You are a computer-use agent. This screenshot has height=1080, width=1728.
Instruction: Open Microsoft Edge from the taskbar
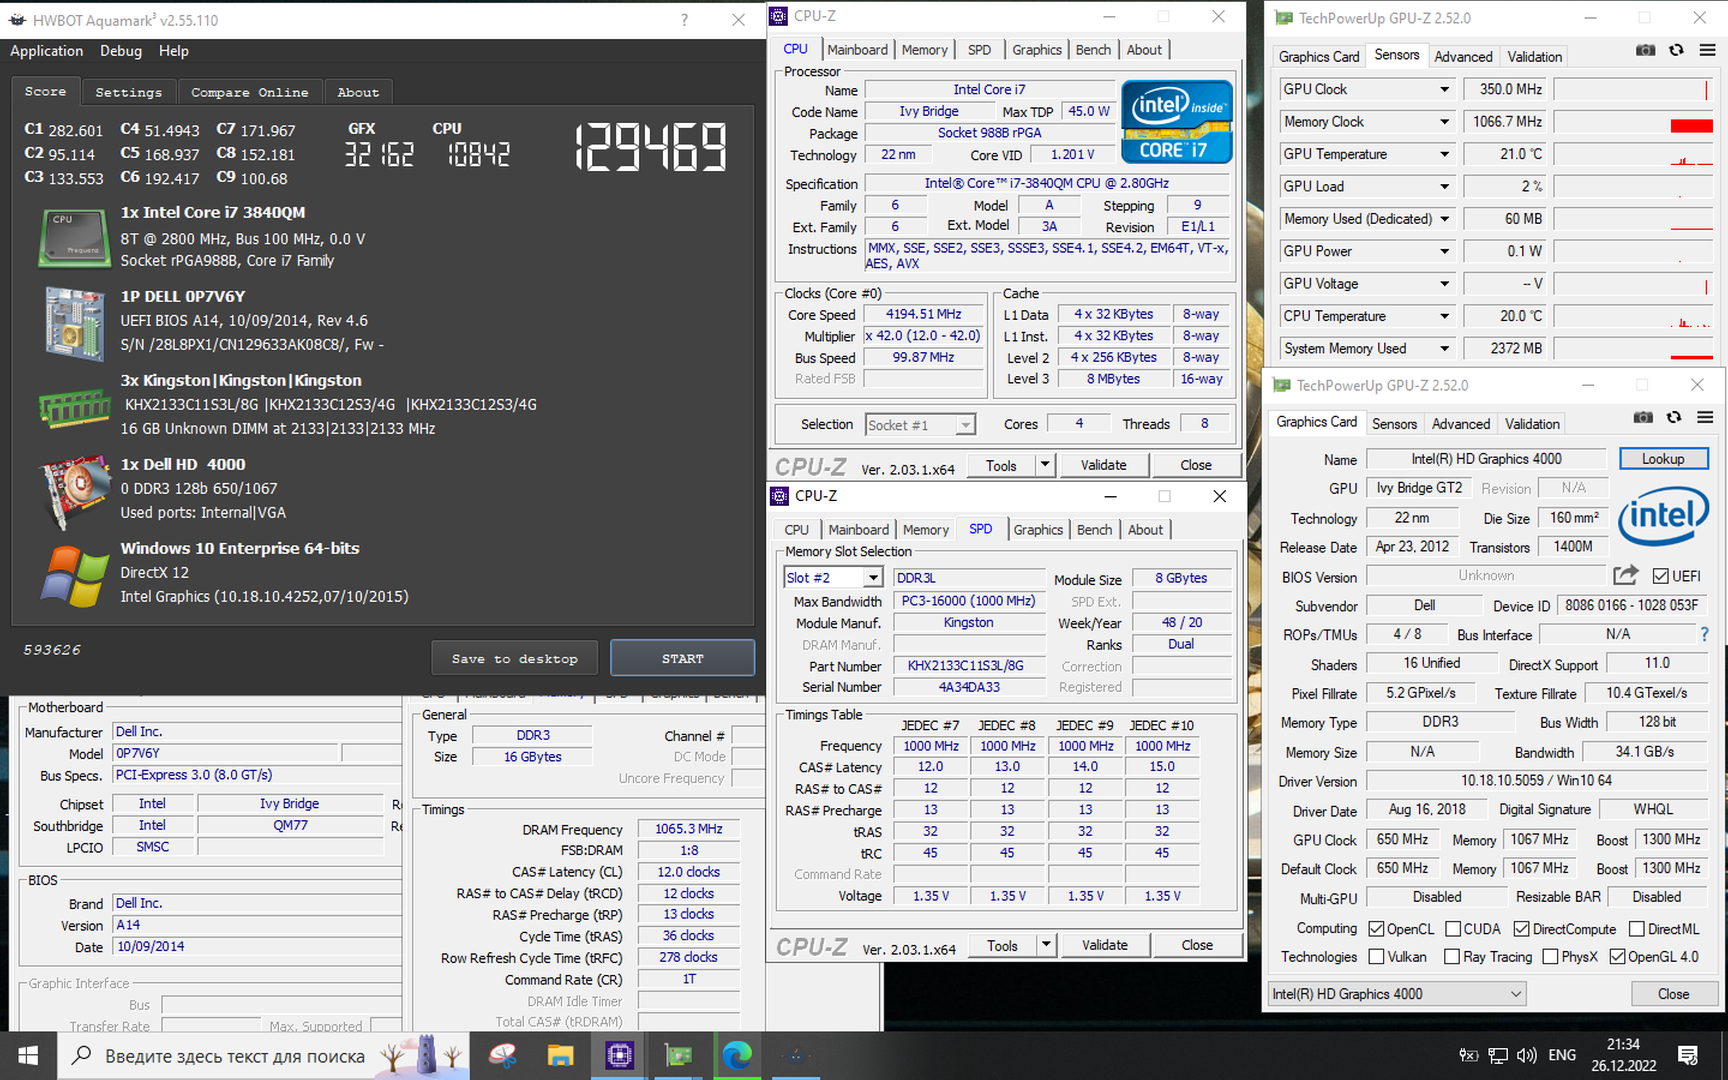[737, 1056]
